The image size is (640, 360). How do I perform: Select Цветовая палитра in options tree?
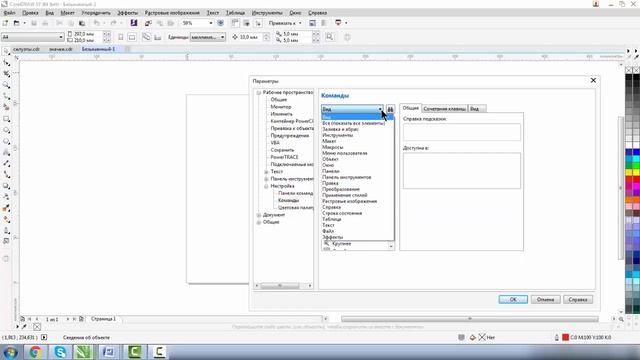coord(296,208)
